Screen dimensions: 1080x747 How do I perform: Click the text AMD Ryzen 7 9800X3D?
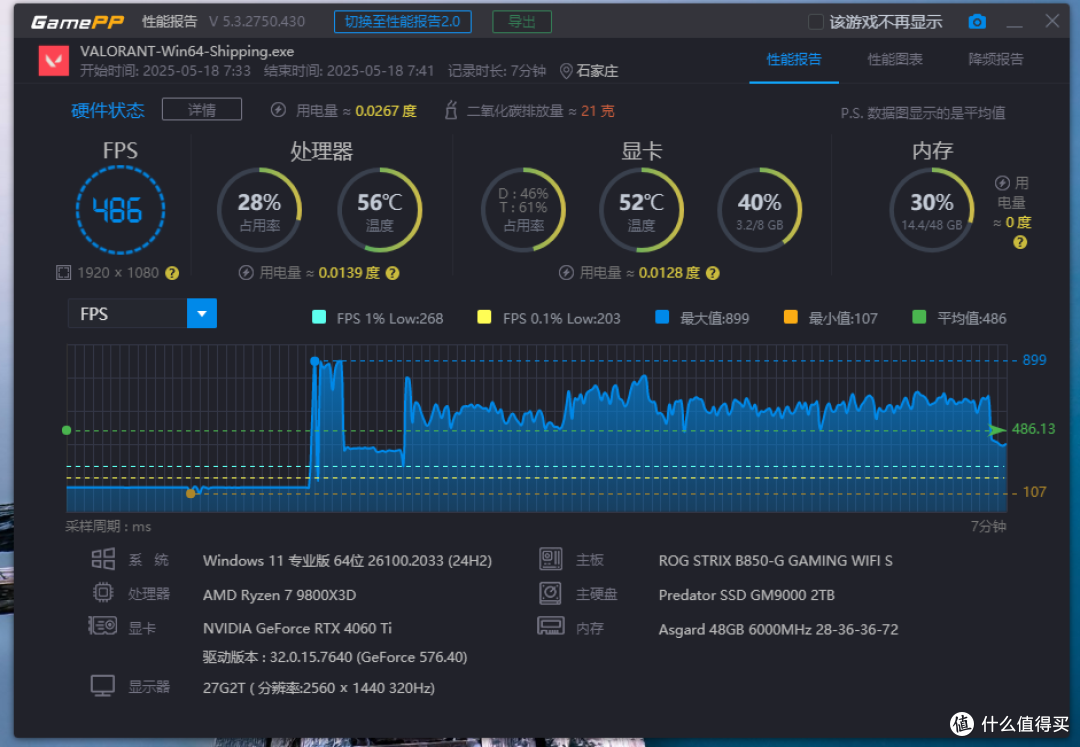280,595
